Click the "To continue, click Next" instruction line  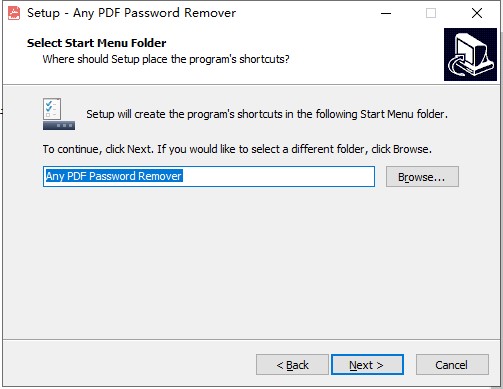237,149
